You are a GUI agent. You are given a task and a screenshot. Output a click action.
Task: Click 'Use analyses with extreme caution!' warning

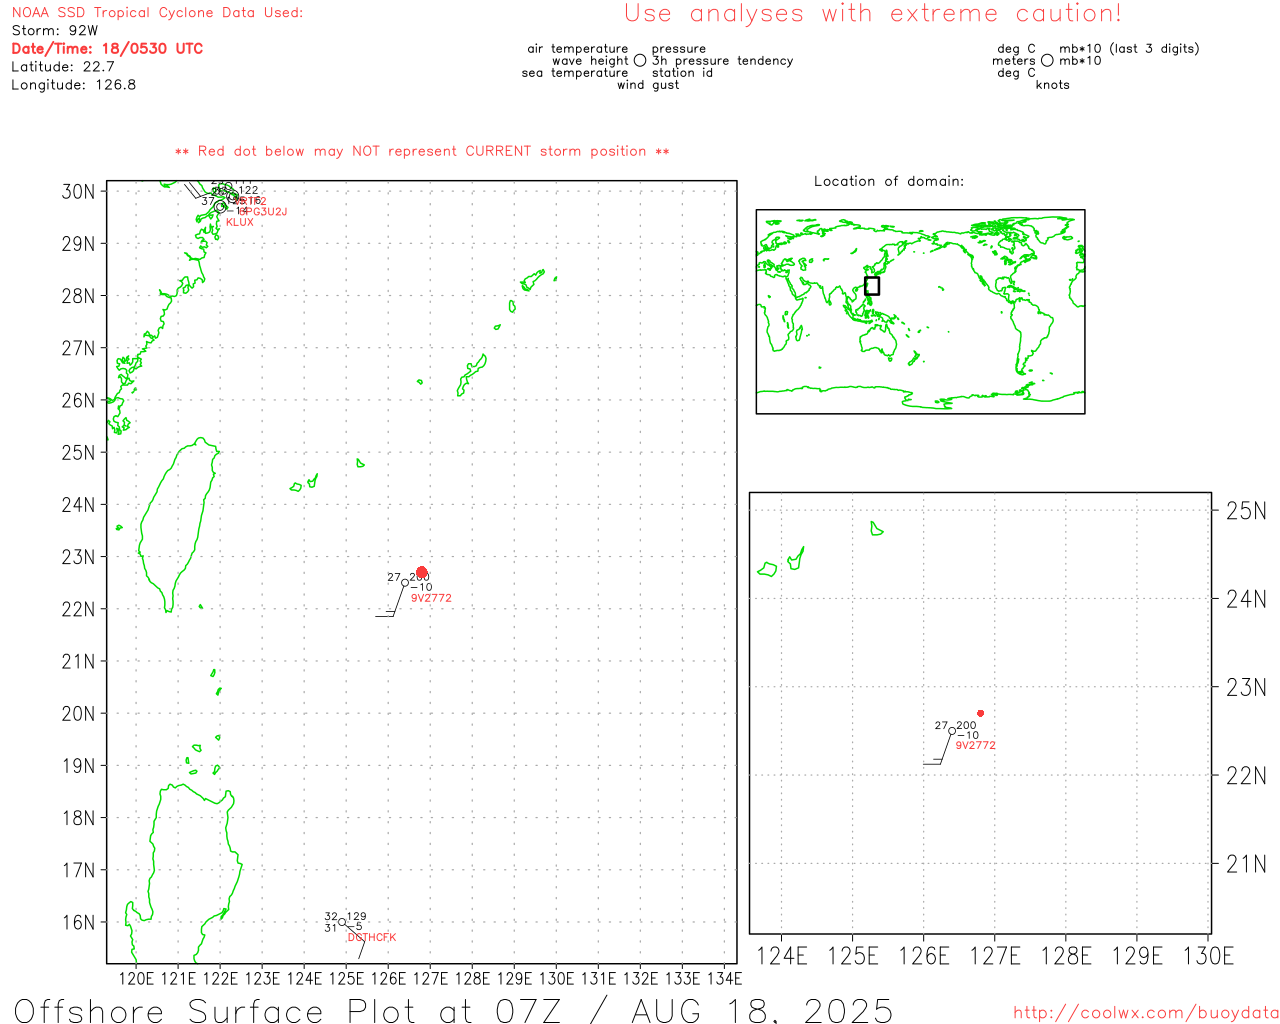point(873,14)
